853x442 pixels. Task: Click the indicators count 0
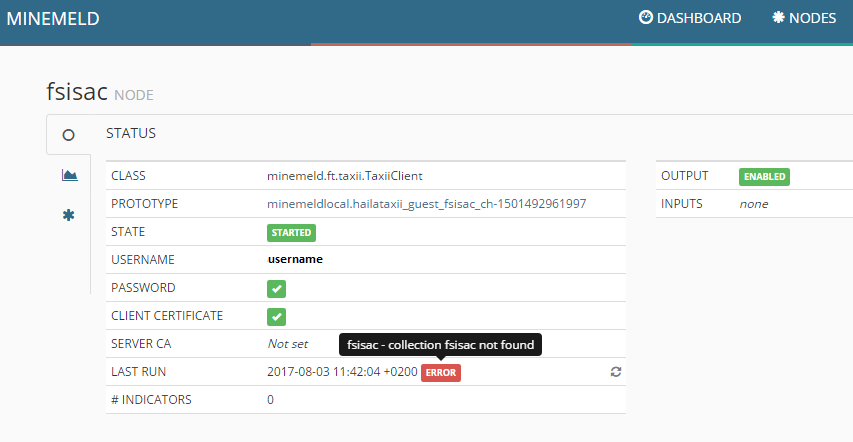click(x=270, y=400)
